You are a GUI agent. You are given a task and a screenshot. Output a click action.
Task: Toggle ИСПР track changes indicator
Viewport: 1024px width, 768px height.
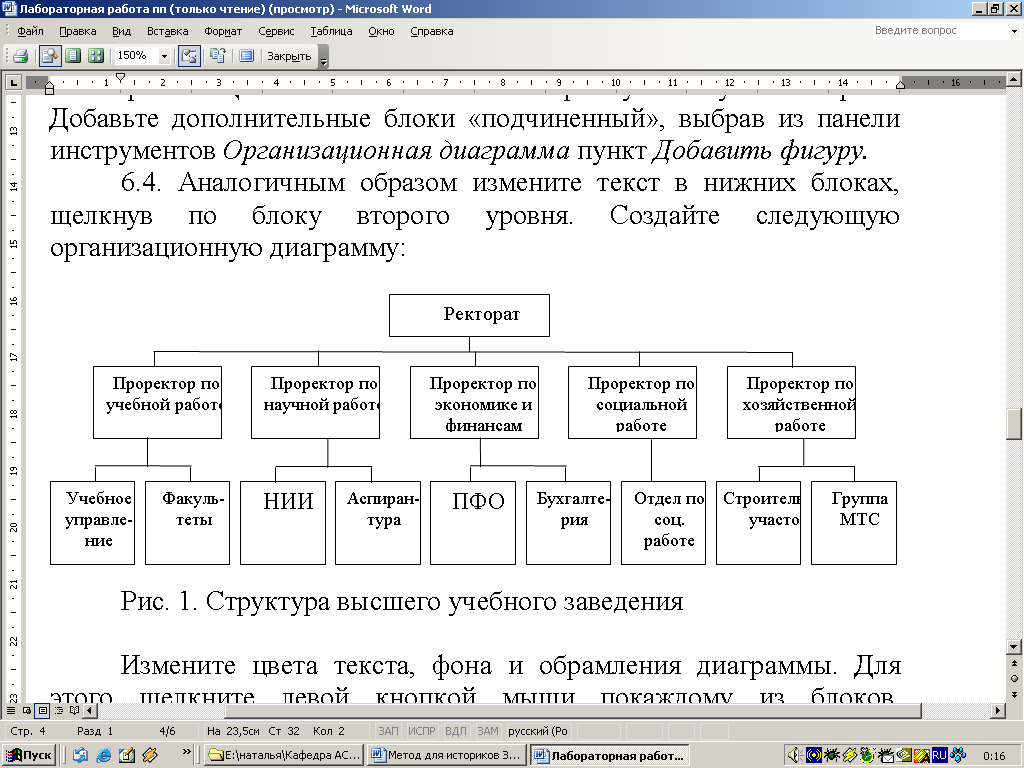[421, 731]
